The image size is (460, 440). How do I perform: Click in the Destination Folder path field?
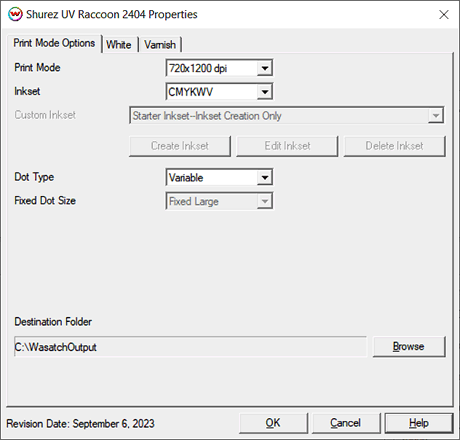[x=190, y=347]
